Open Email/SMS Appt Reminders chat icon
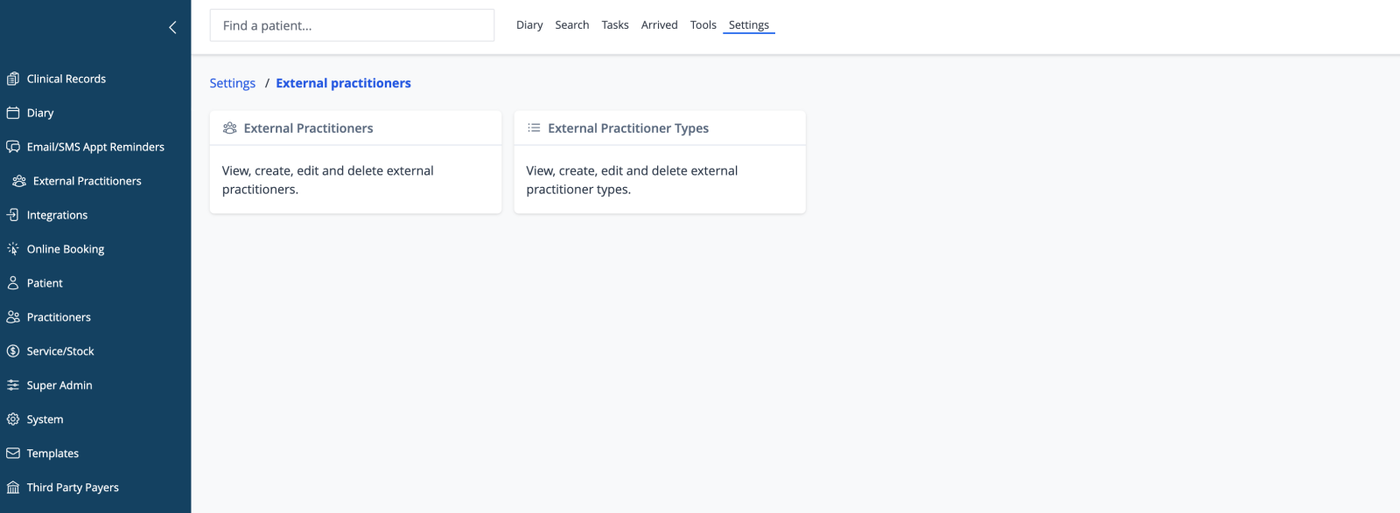This screenshot has height=513, width=1400. 13,147
